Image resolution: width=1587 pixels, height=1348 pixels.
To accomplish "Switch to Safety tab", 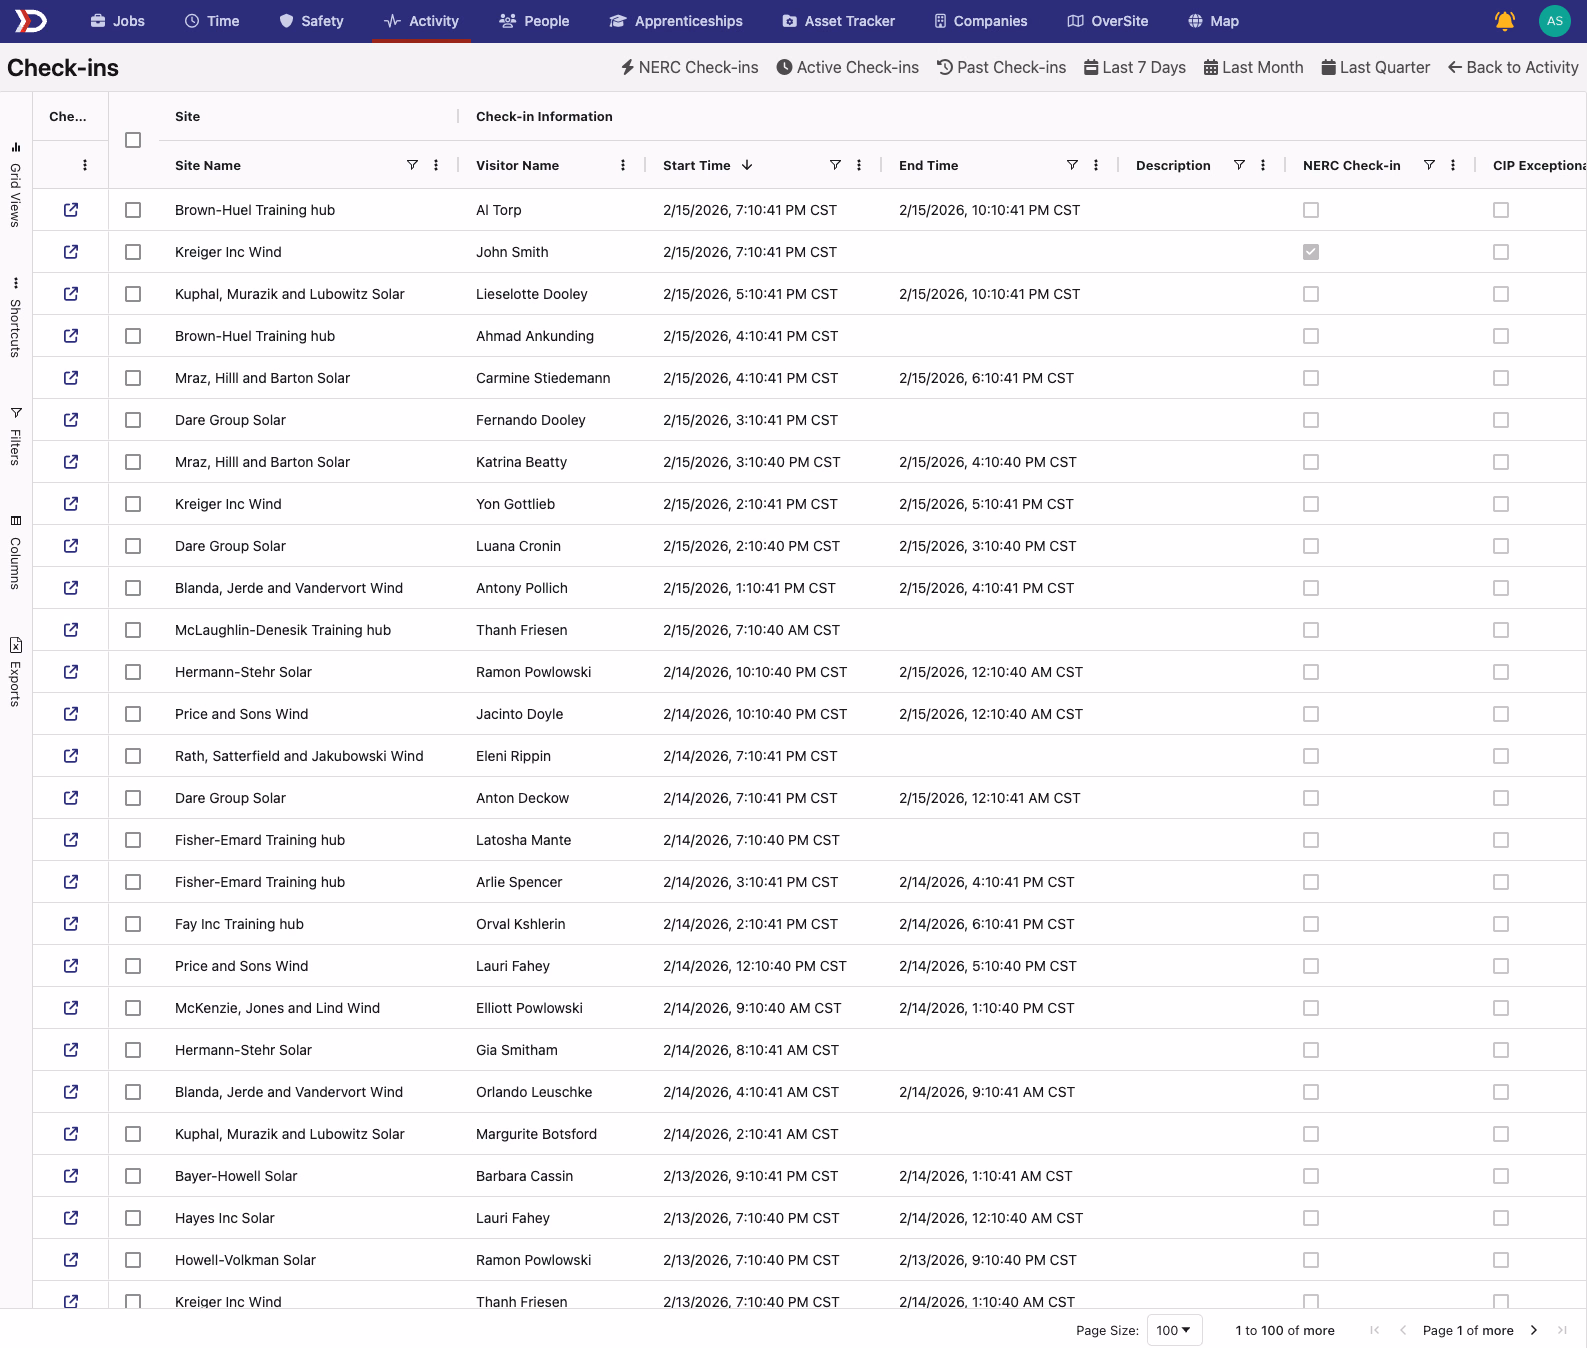I will point(311,21).
